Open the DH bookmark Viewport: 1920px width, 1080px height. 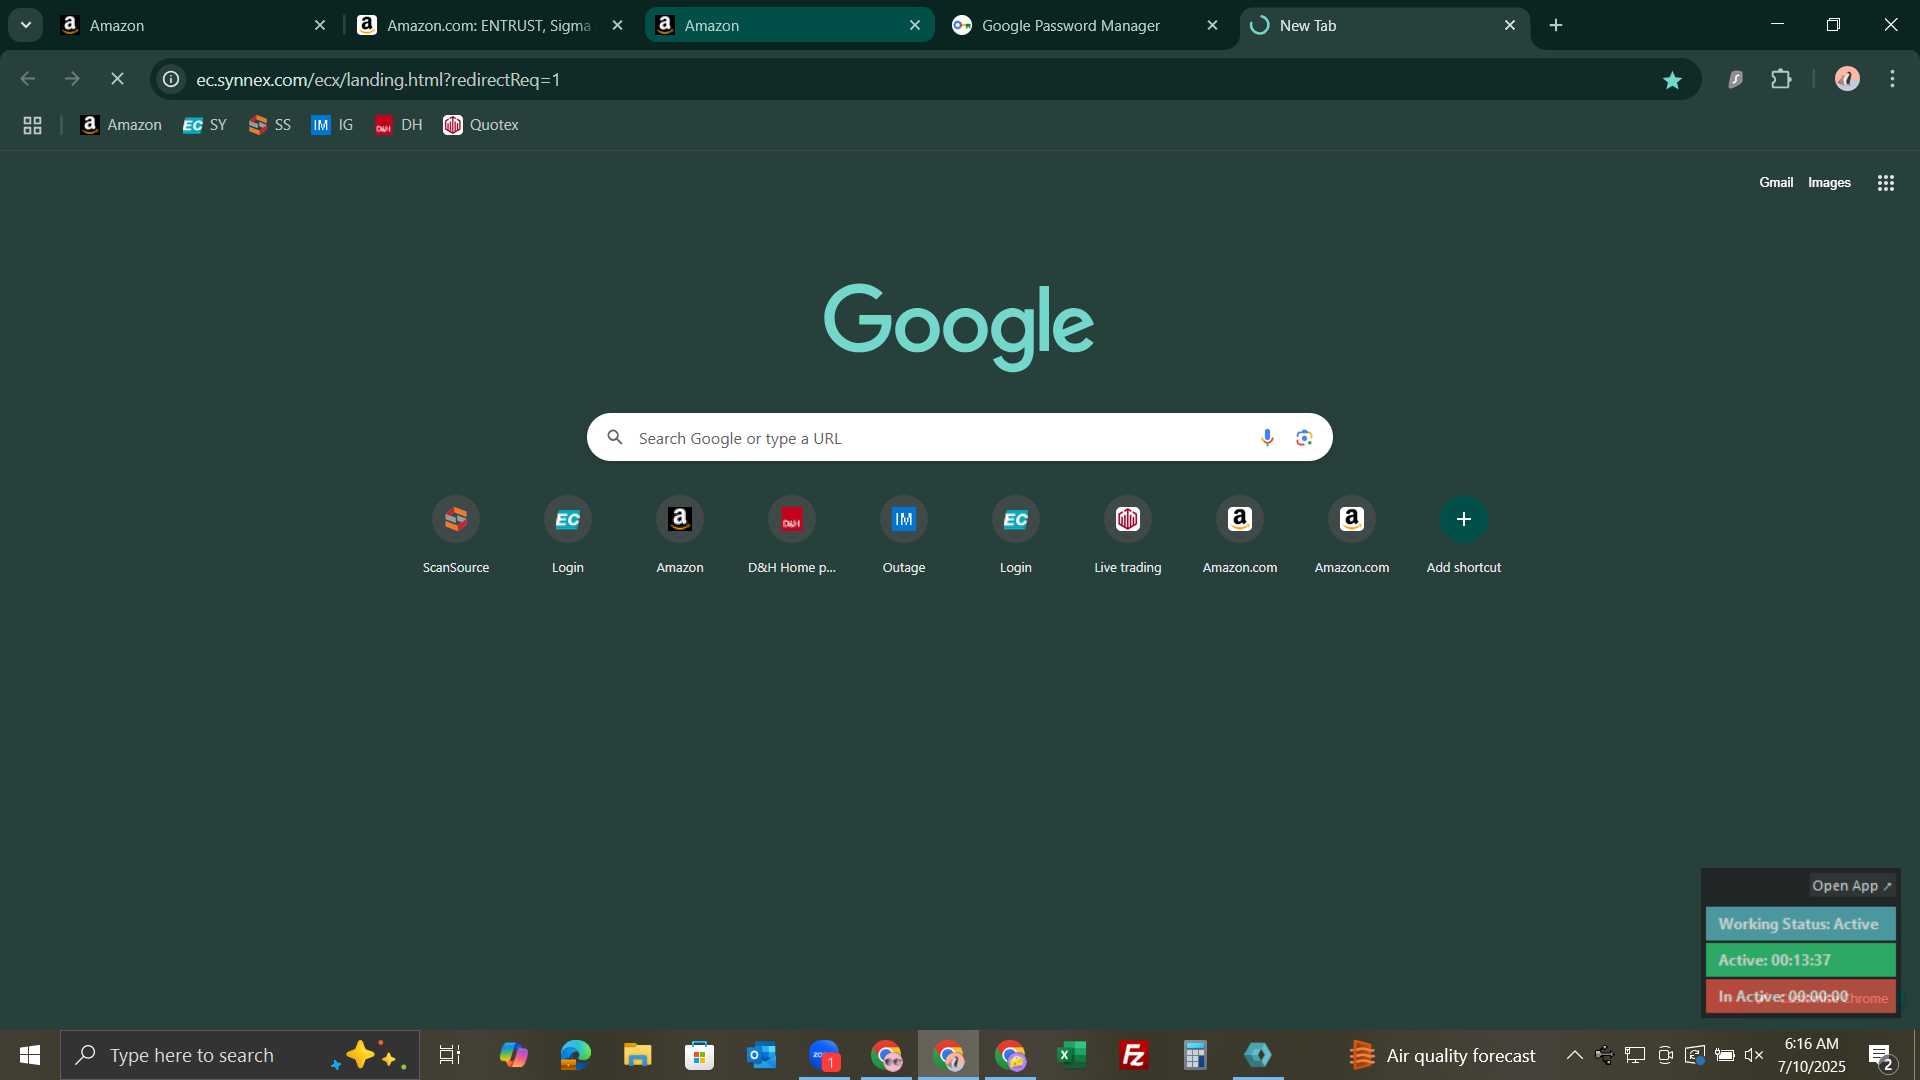pos(399,125)
